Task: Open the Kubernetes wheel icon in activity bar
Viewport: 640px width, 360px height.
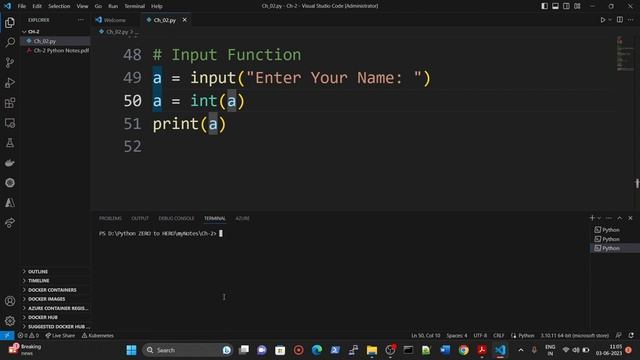Action: (10, 183)
